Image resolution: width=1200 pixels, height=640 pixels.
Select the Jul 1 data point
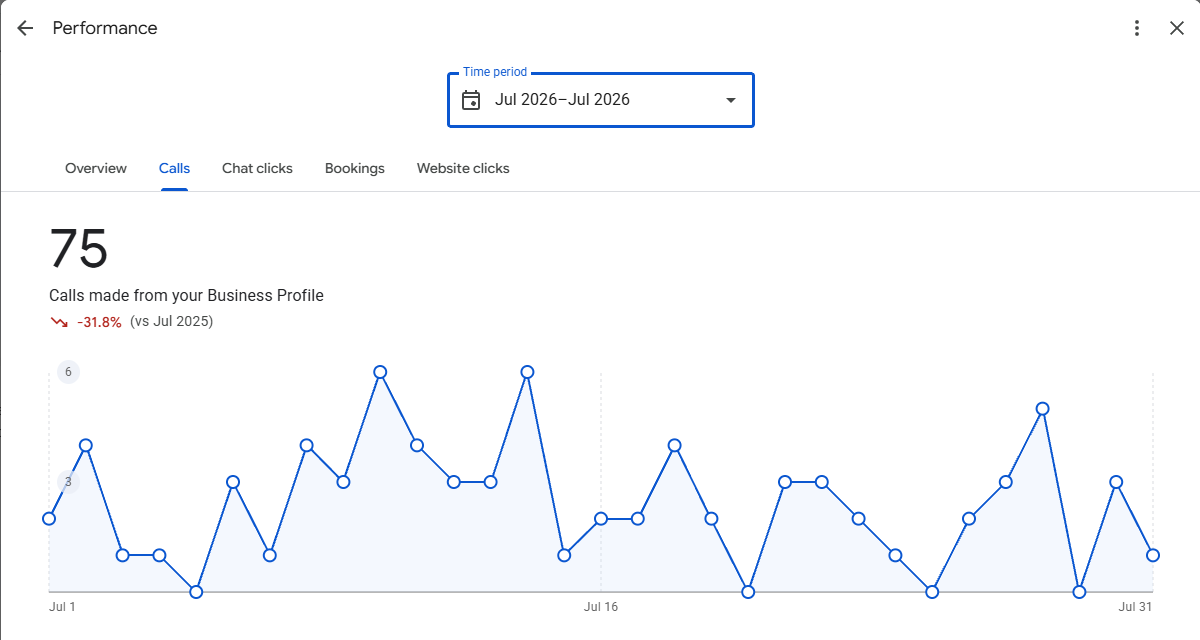[49, 518]
